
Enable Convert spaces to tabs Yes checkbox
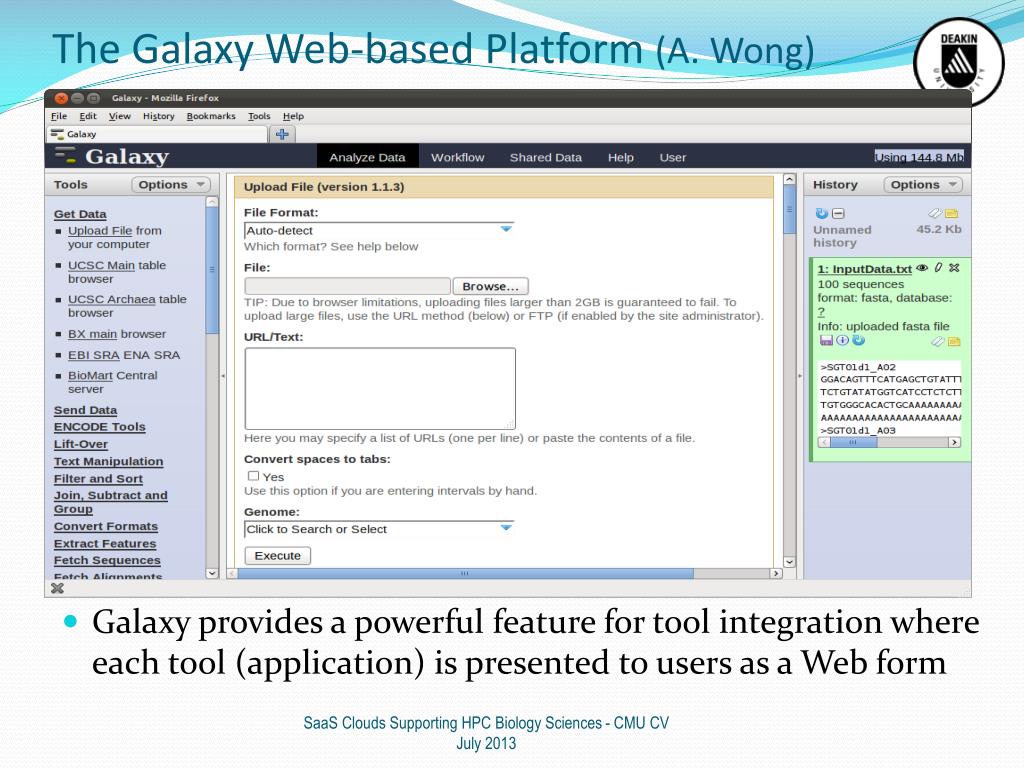[253, 476]
